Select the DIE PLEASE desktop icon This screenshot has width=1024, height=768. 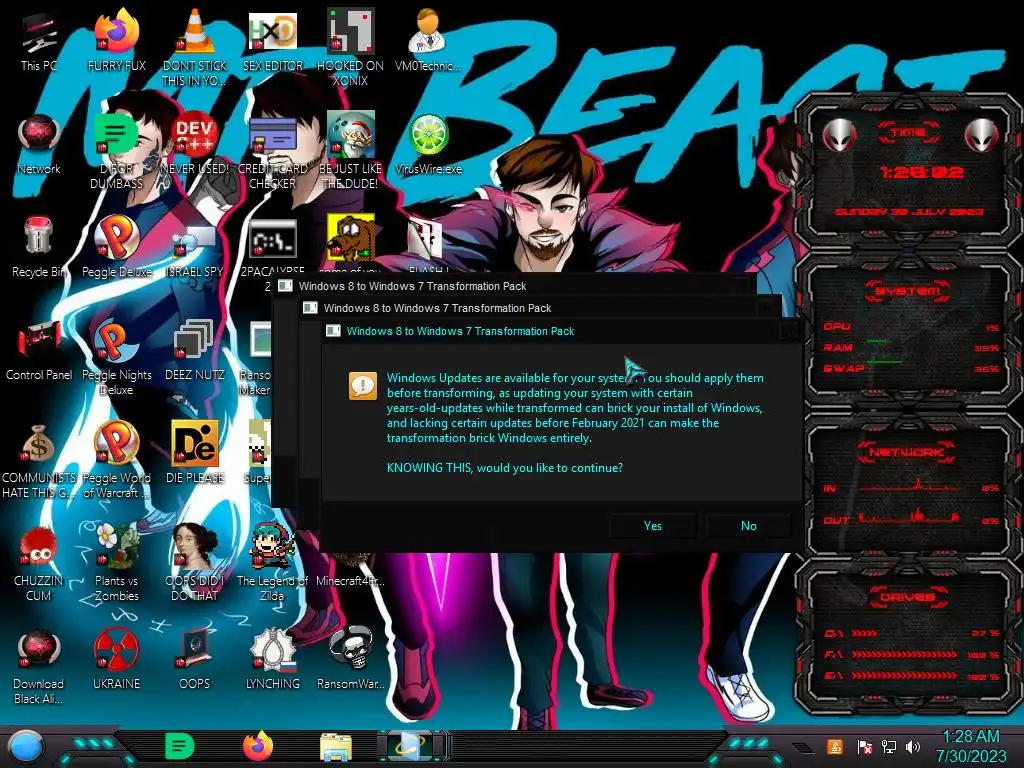click(x=195, y=453)
